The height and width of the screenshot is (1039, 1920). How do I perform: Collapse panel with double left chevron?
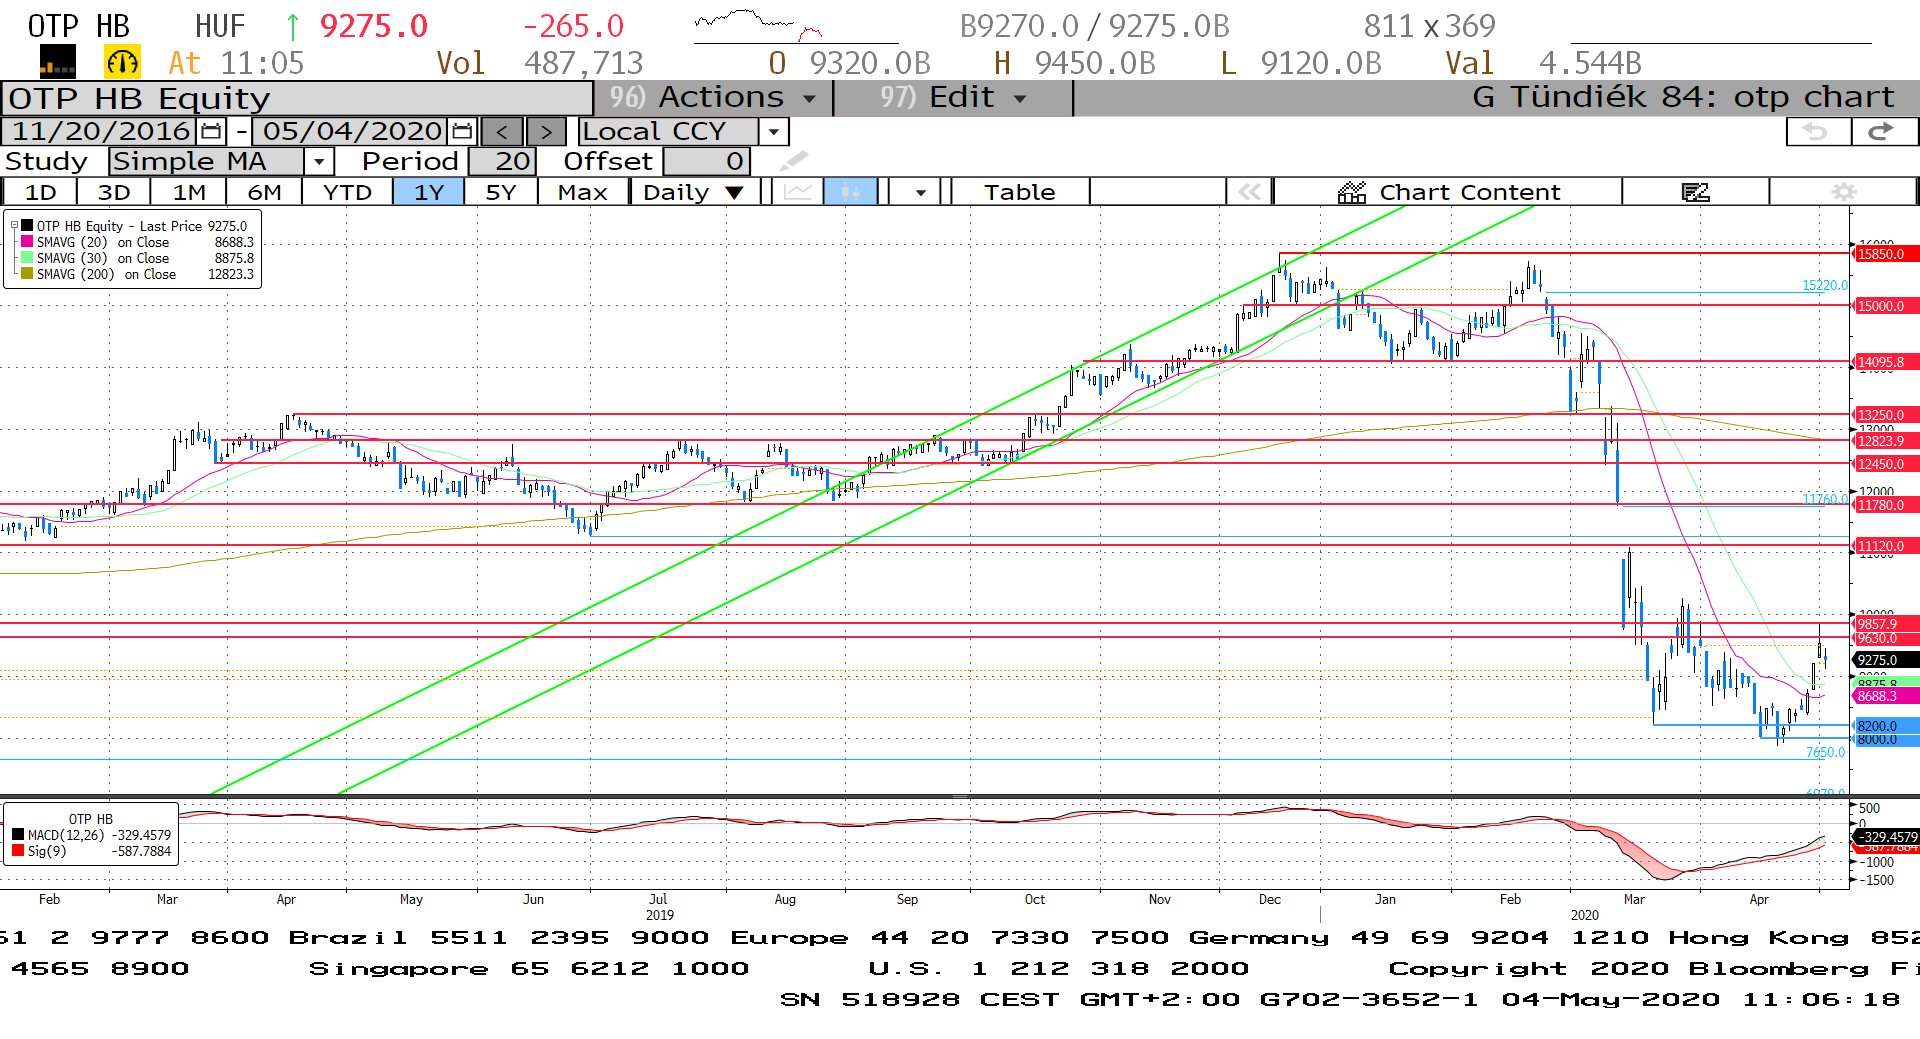(x=1249, y=192)
